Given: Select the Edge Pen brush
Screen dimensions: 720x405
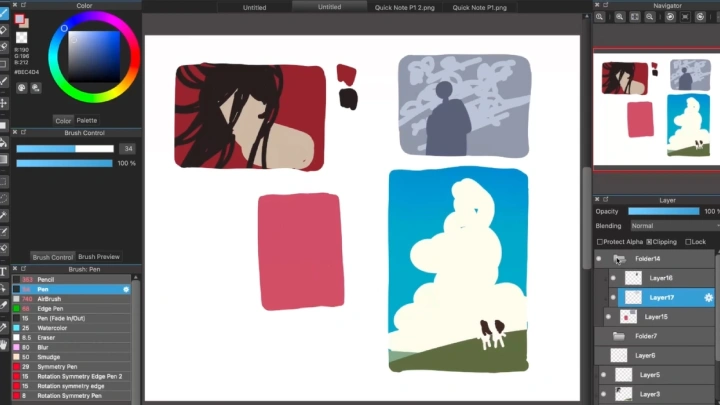Looking at the screenshot, I should [x=71, y=309].
